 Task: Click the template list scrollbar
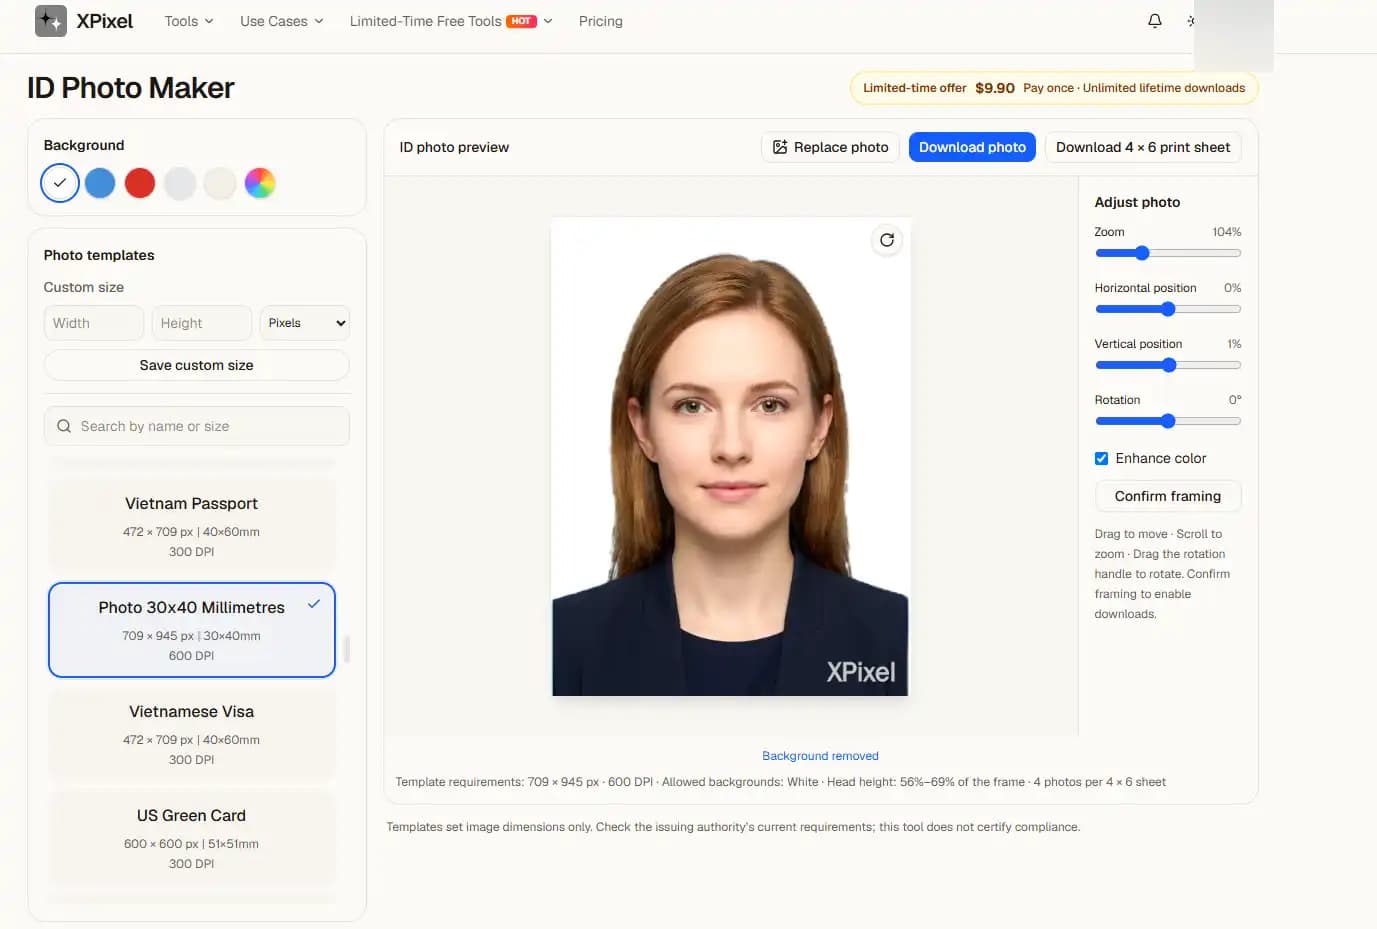point(347,649)
